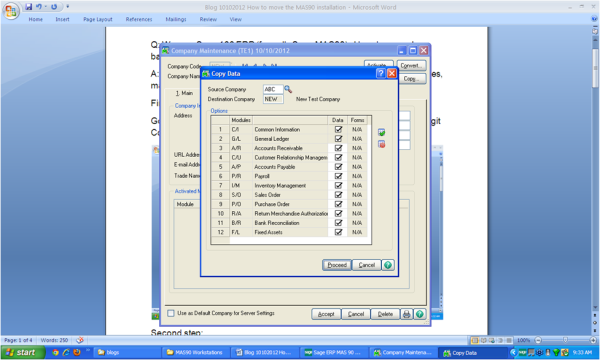Screen dimensions: 600x360
Task: Click the Destination Company field
Action: click(273, 99)
